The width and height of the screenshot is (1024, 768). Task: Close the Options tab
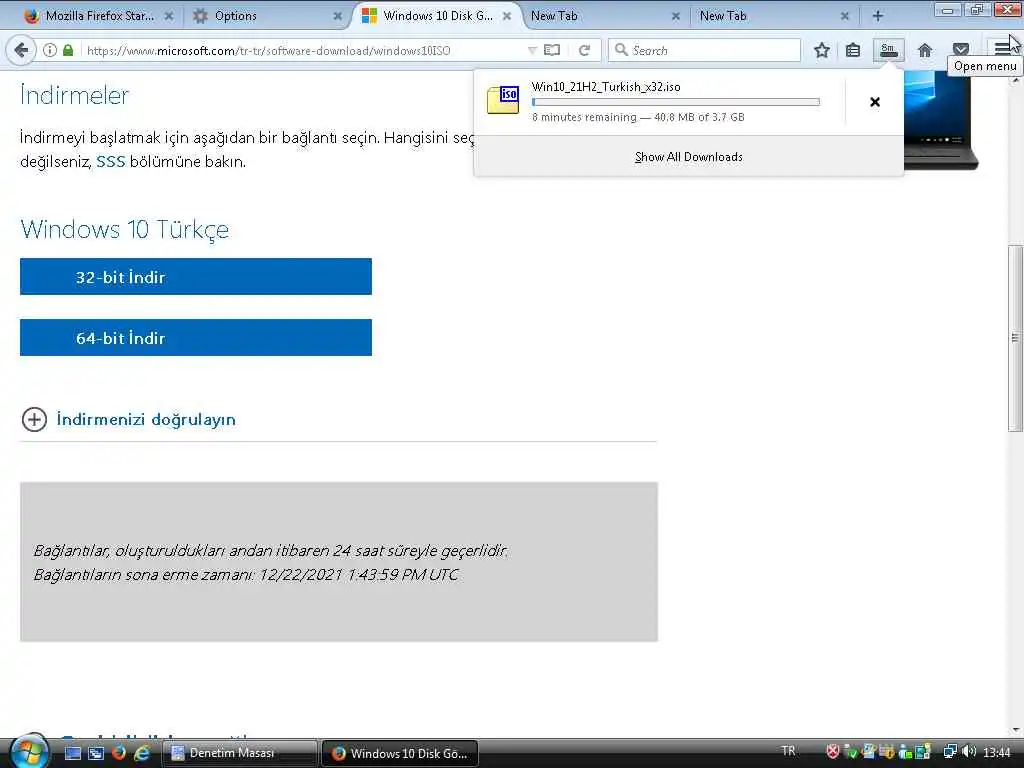coord(338,16)
